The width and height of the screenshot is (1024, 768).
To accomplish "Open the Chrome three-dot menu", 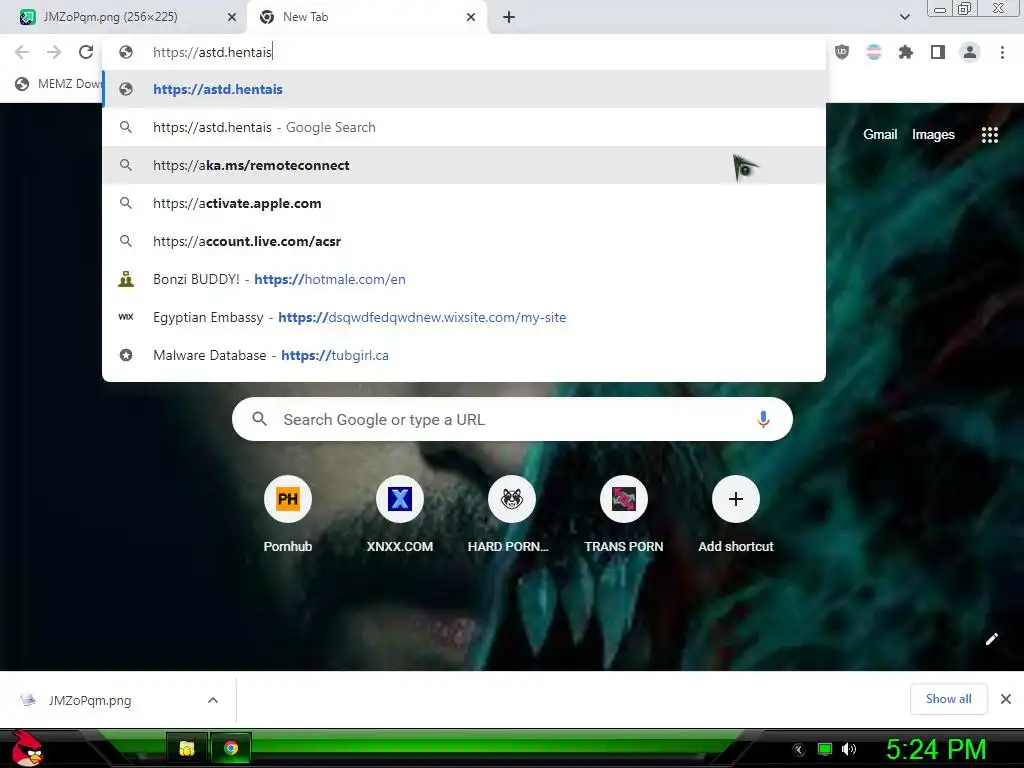I will point(1002,52).
